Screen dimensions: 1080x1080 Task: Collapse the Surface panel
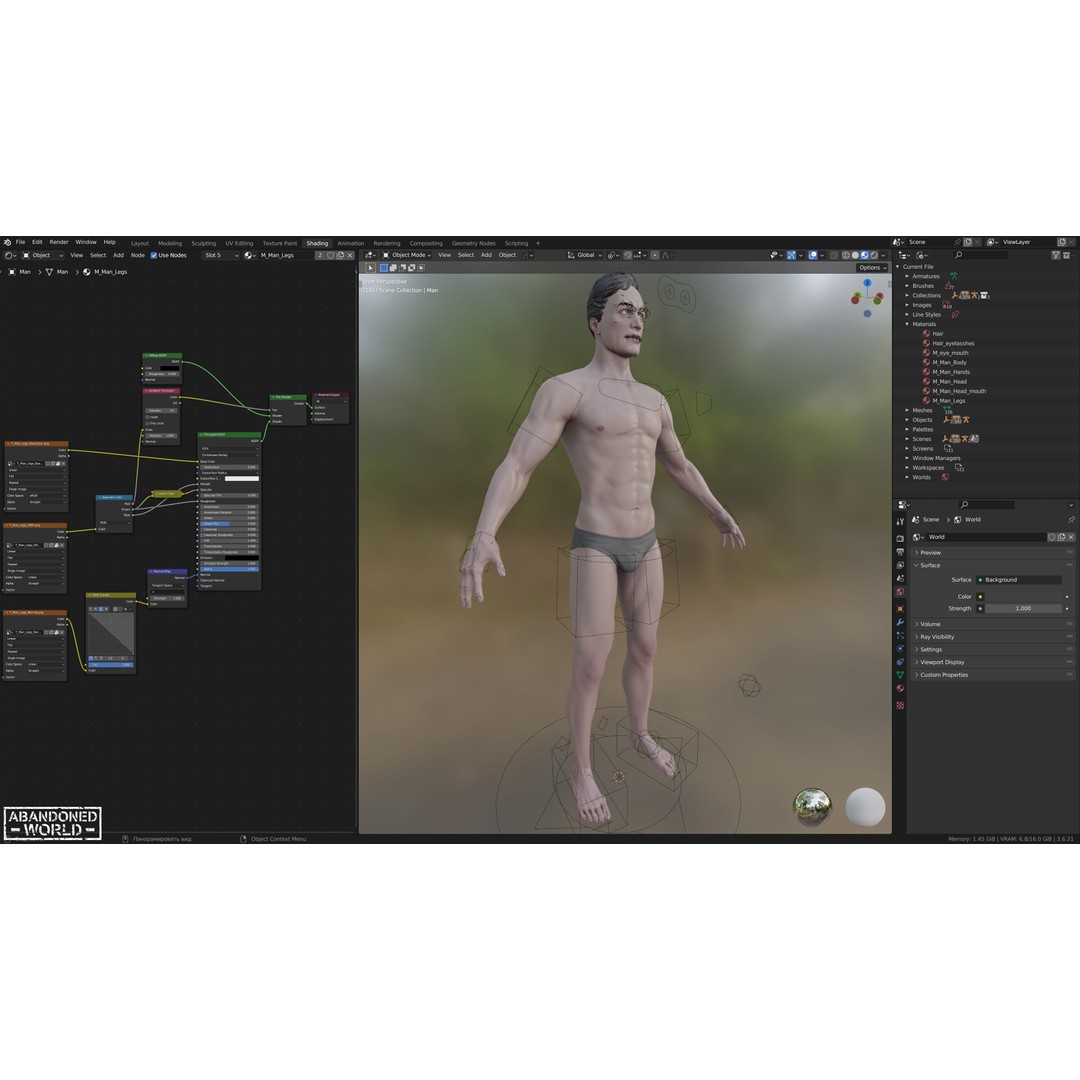[x=993, y=565]
